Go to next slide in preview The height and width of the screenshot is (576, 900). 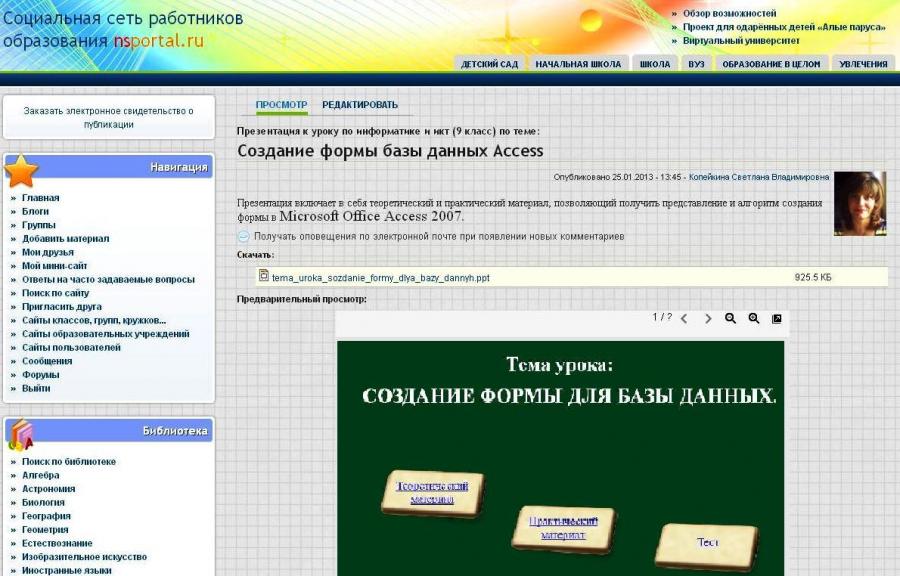tap(708, 319)
